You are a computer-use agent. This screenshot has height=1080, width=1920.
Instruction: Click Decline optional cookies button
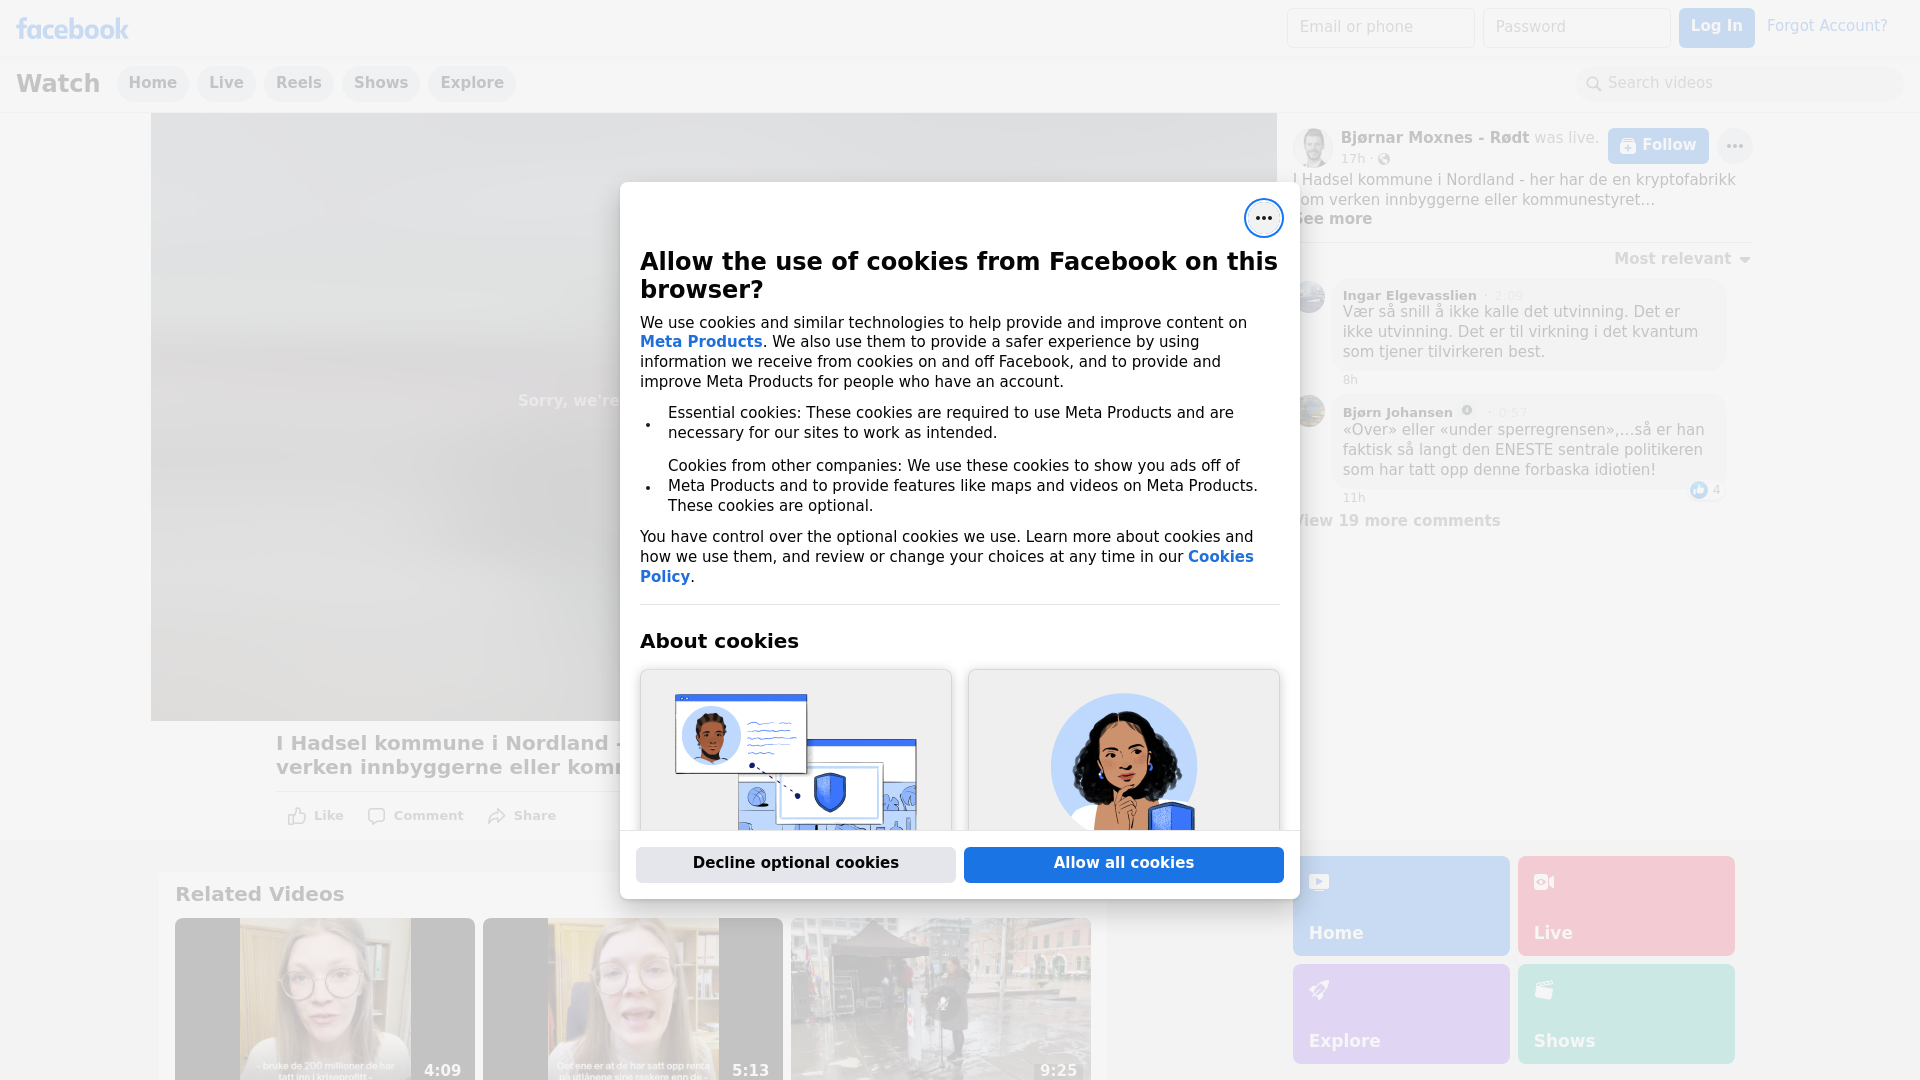(796, 864)
